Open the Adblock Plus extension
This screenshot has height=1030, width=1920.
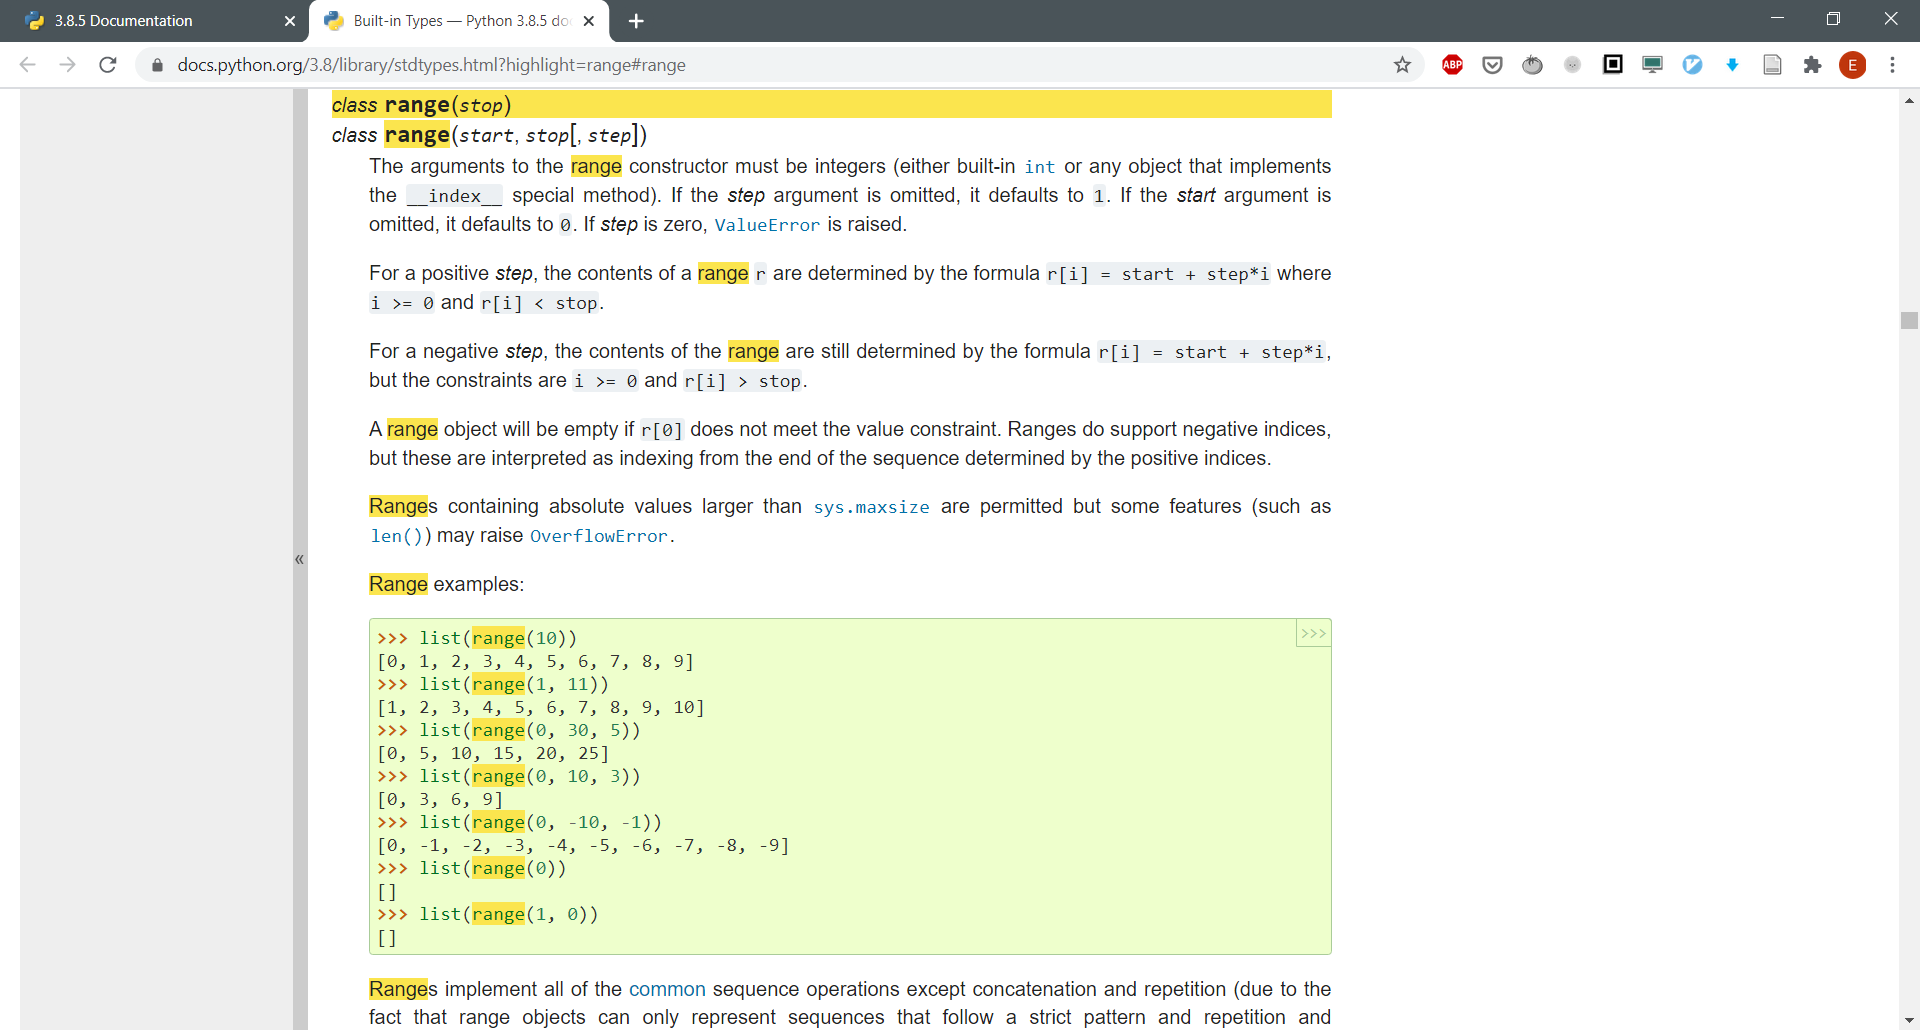1452,65
